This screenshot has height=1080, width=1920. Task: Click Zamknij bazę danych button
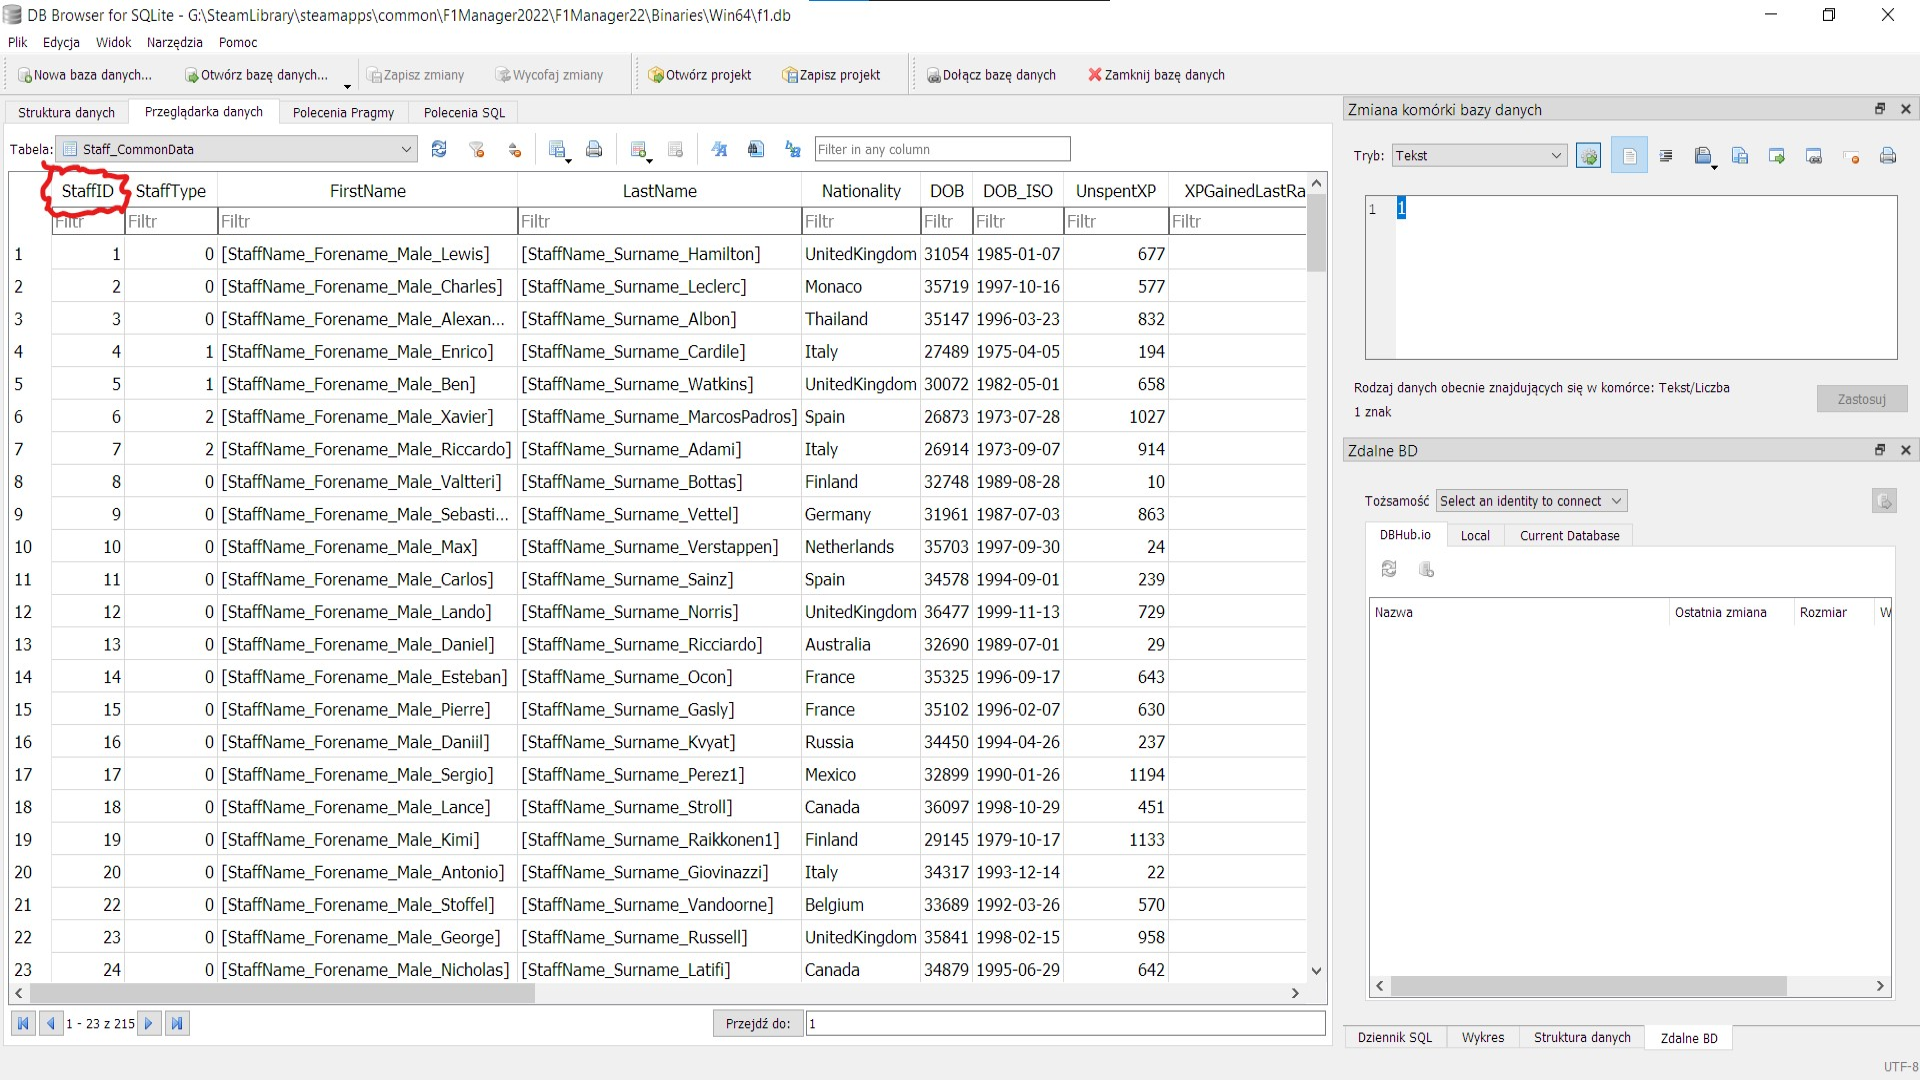point(1156,75)
